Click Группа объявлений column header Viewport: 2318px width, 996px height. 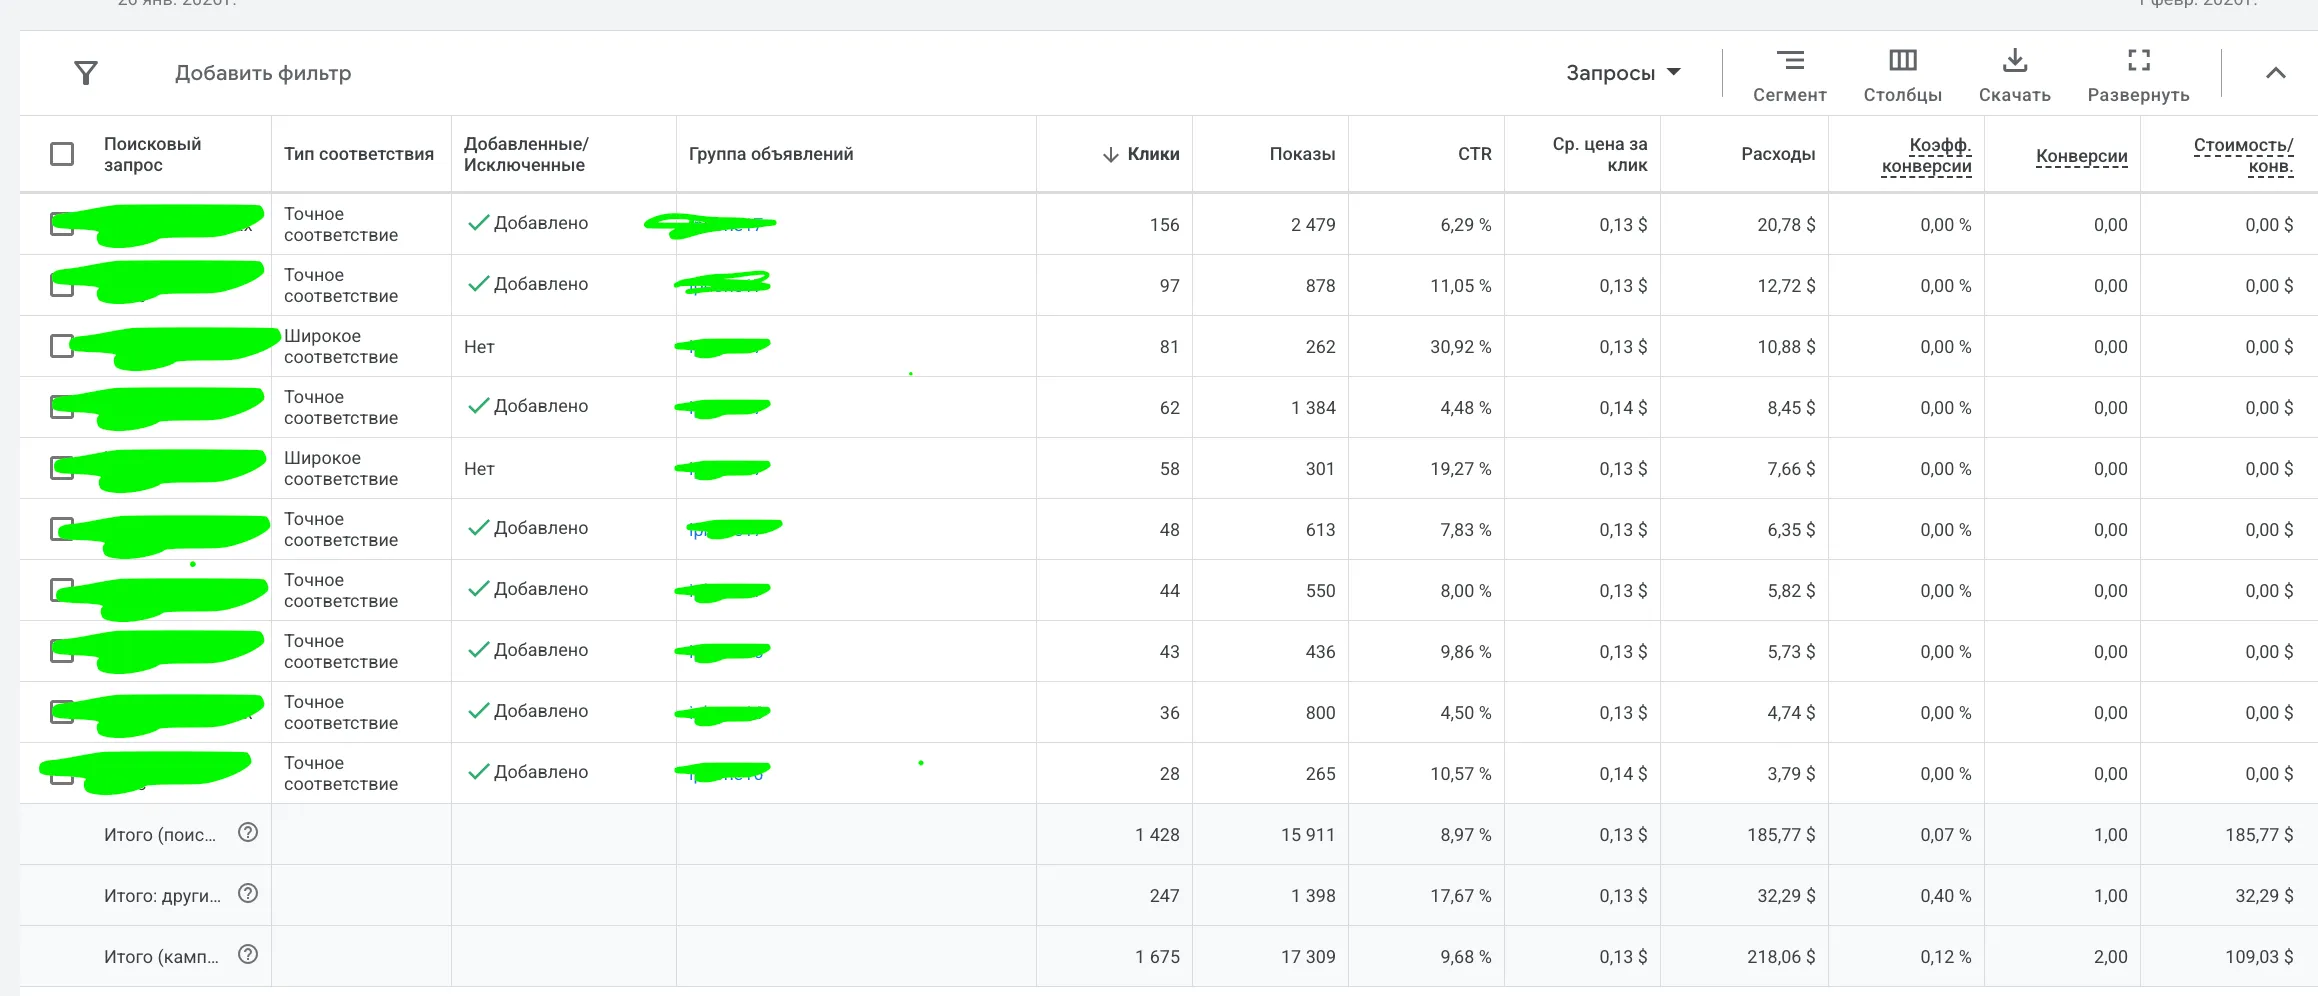click(x=770, y=154)
